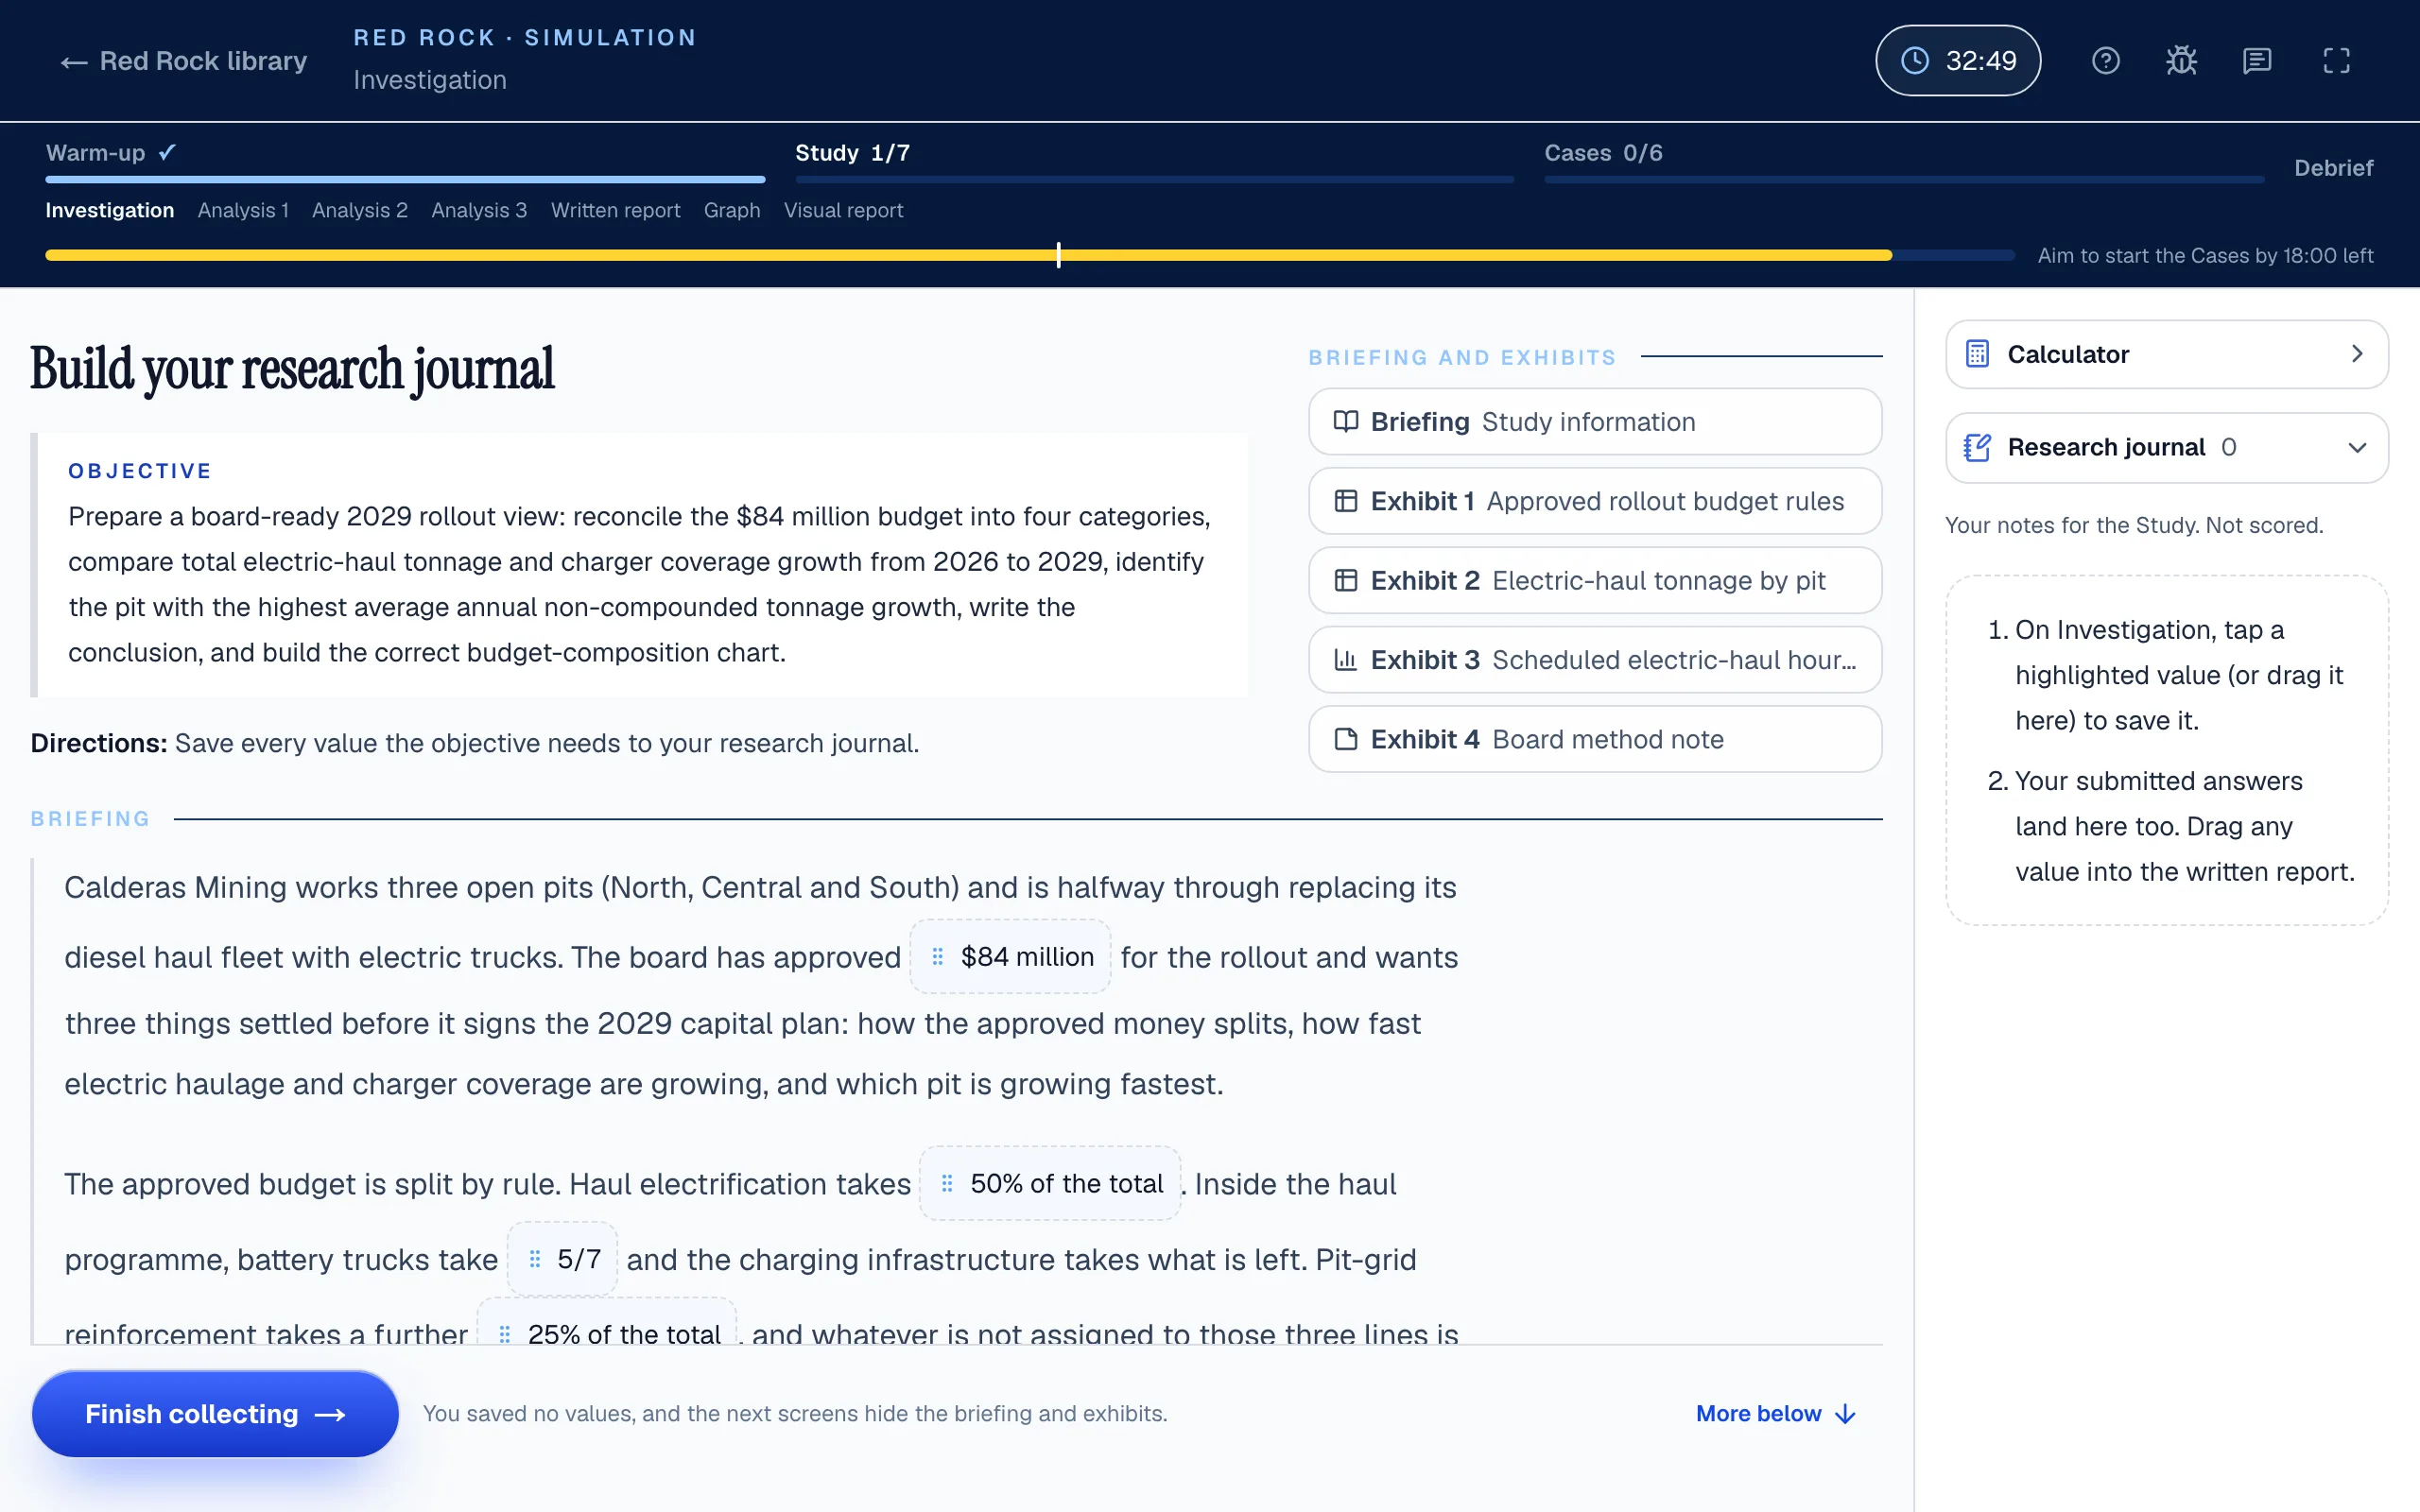The image size is (2420, 1512).
Task: Open the Graph tab
Action: click(x=732, y=210)
